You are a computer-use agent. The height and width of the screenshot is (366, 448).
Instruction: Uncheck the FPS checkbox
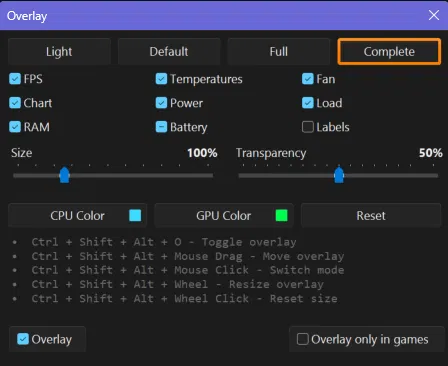(15, 79)
